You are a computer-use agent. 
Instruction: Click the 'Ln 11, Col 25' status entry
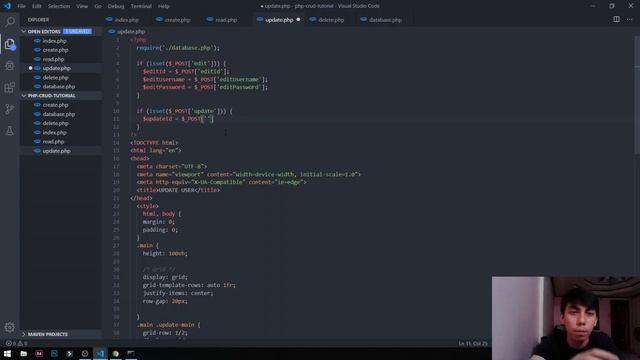point(473,344)
